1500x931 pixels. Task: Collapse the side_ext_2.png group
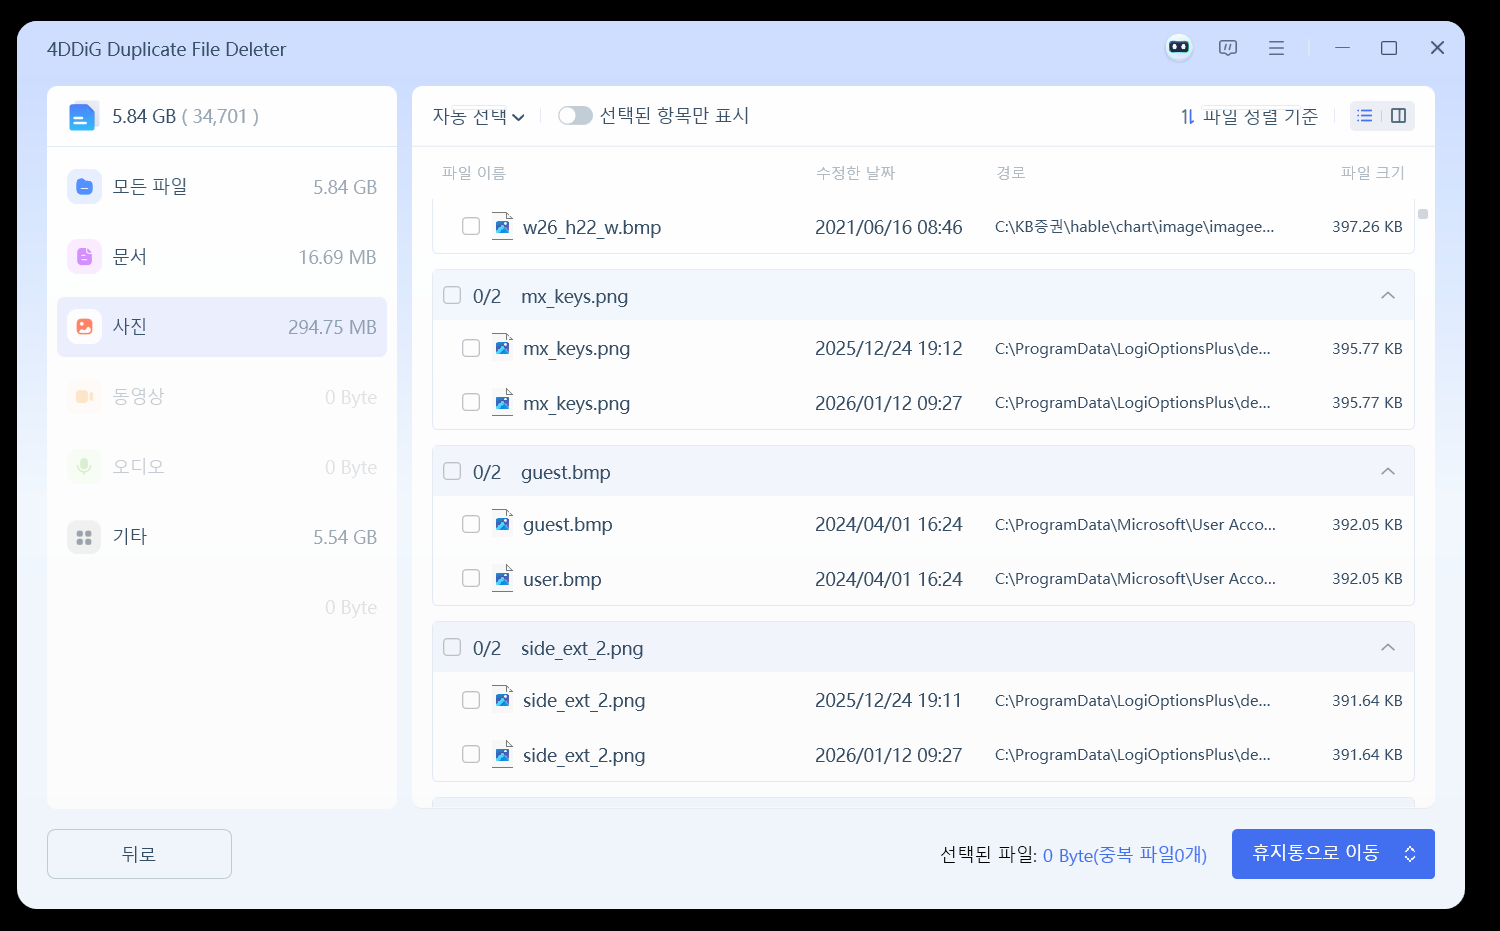pyautogui.click(x=1388, y=647)
